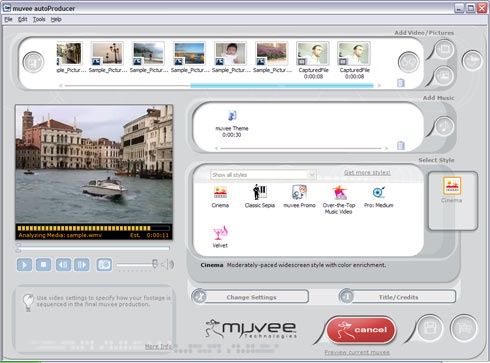The height and width of the screenshot is (363, 490).
Task: Click the Change Settings button
Action: (x=251, y=297)
